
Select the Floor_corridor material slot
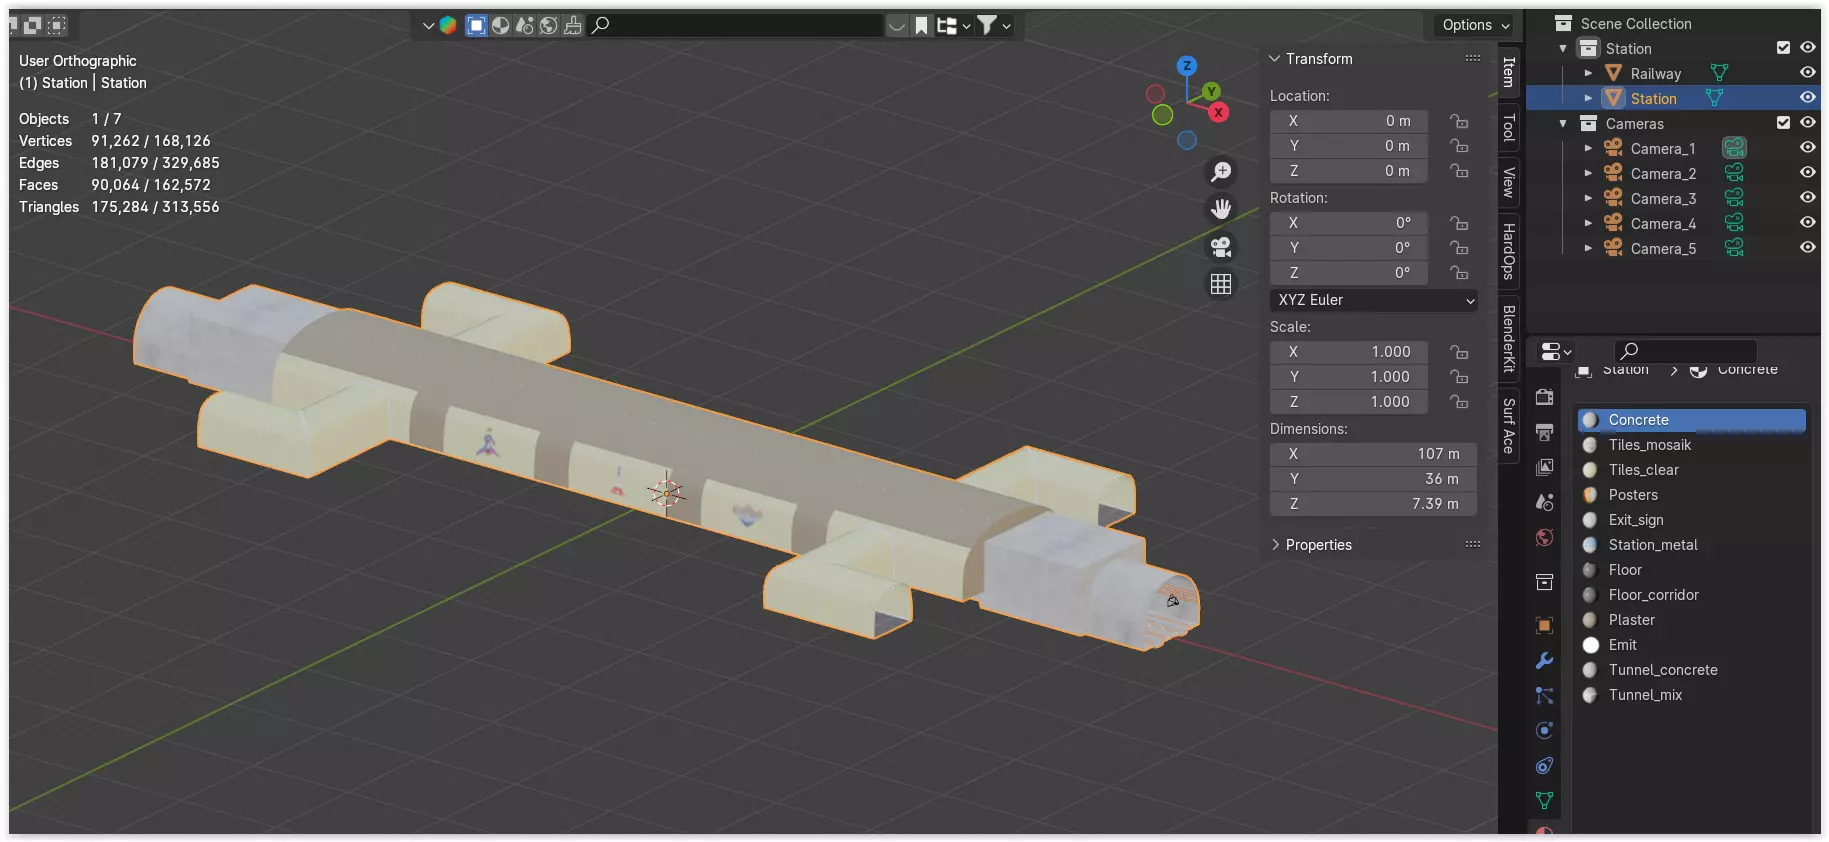tap(1692, 595)
